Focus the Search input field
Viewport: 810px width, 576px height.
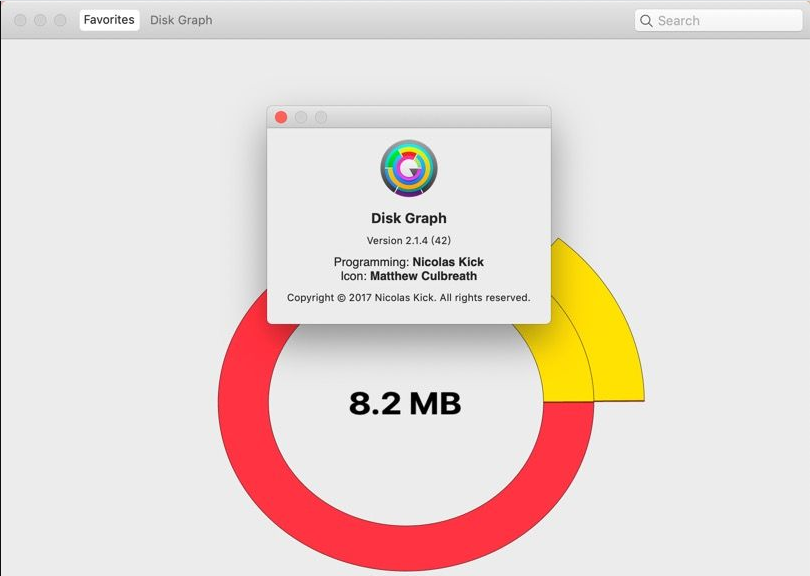click(x=725, y=21)
